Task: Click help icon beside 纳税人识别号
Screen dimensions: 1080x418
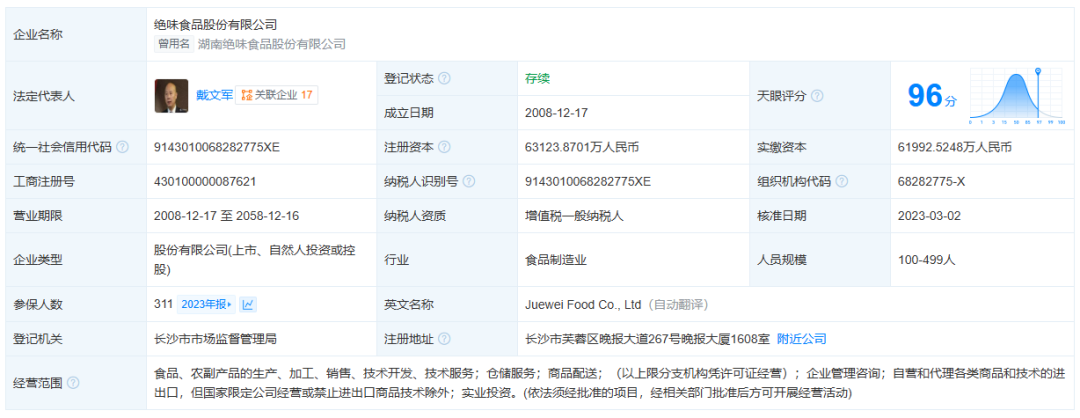Action: 469,182
